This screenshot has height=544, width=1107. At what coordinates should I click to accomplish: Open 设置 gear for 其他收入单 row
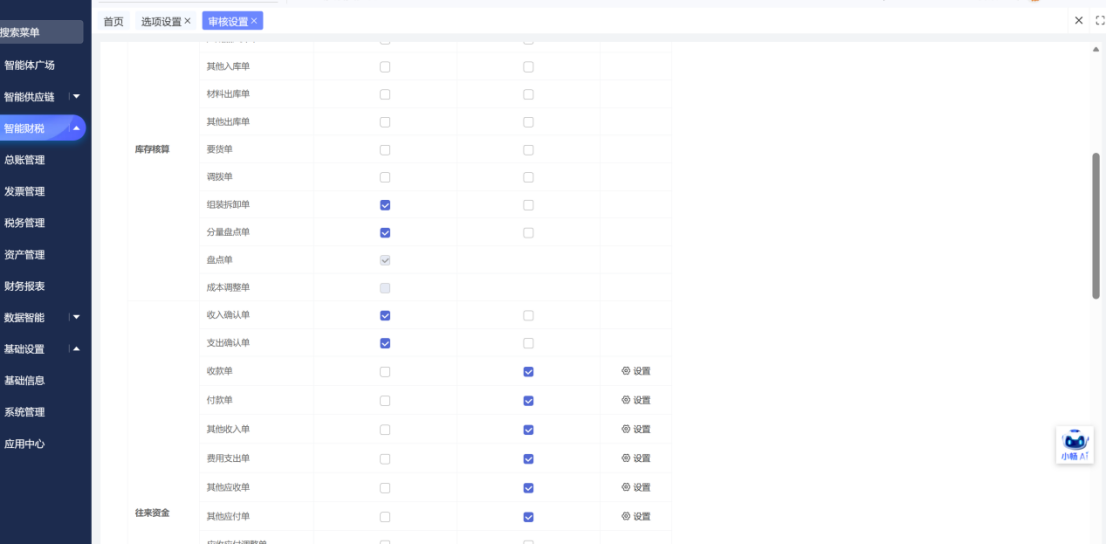(635, 429)
